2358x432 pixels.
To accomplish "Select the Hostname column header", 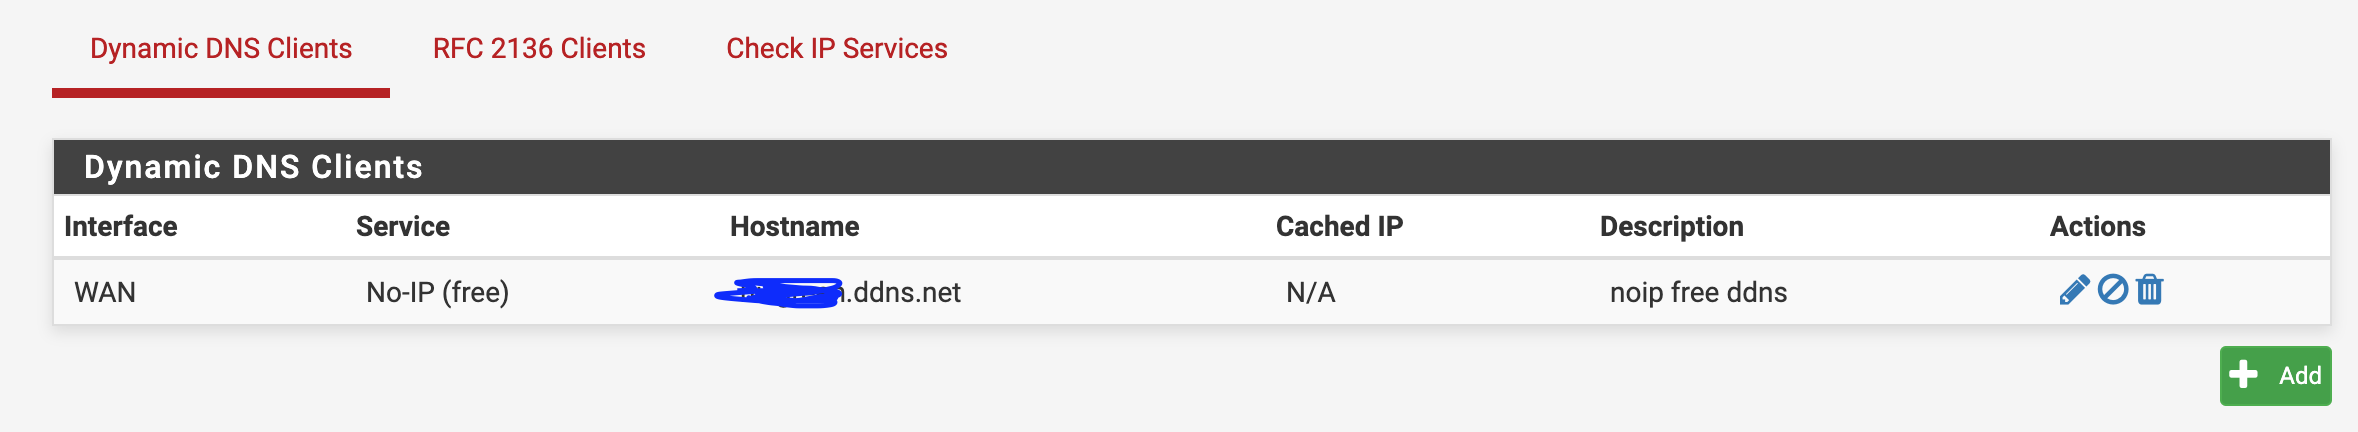I will 795,227.
